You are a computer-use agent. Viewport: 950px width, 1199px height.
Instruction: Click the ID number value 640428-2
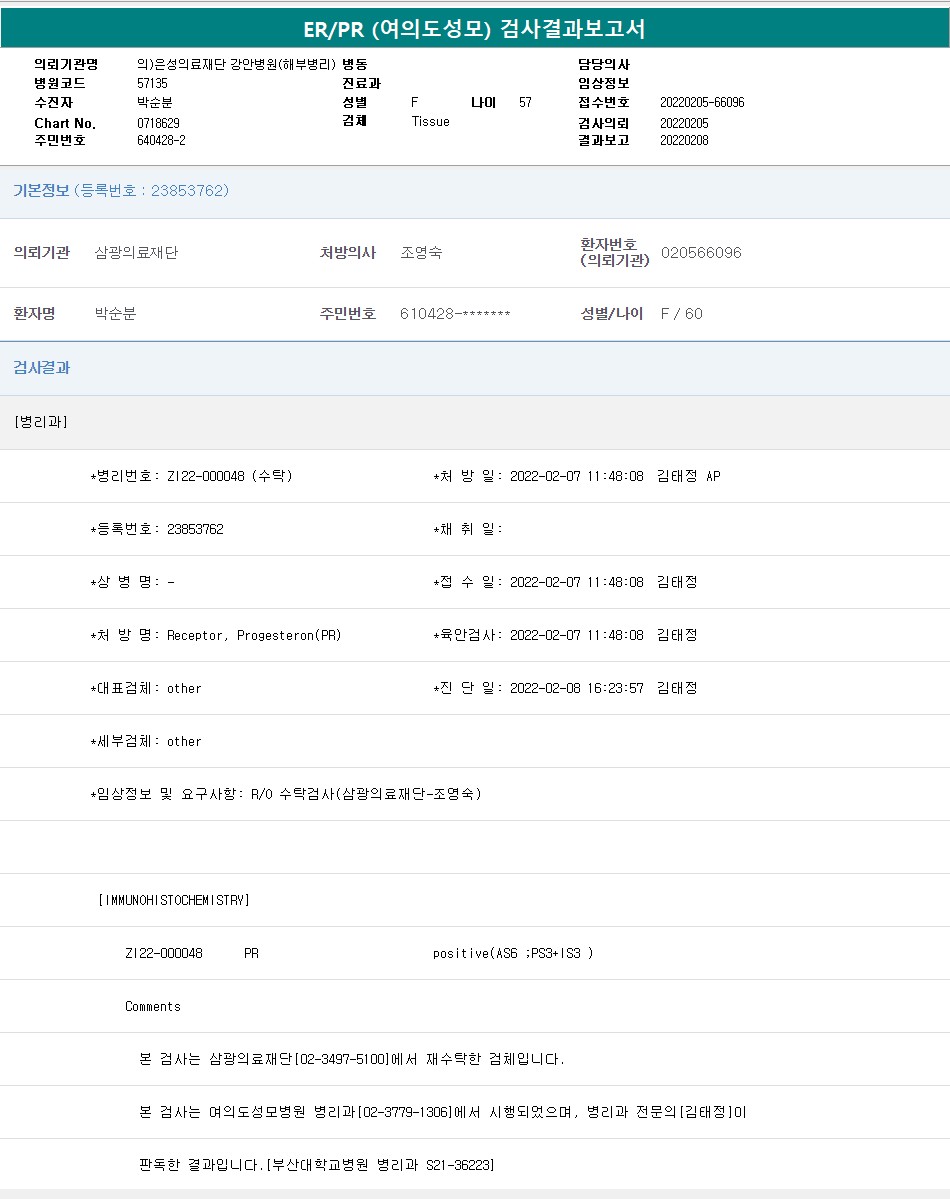click(161, 141)
